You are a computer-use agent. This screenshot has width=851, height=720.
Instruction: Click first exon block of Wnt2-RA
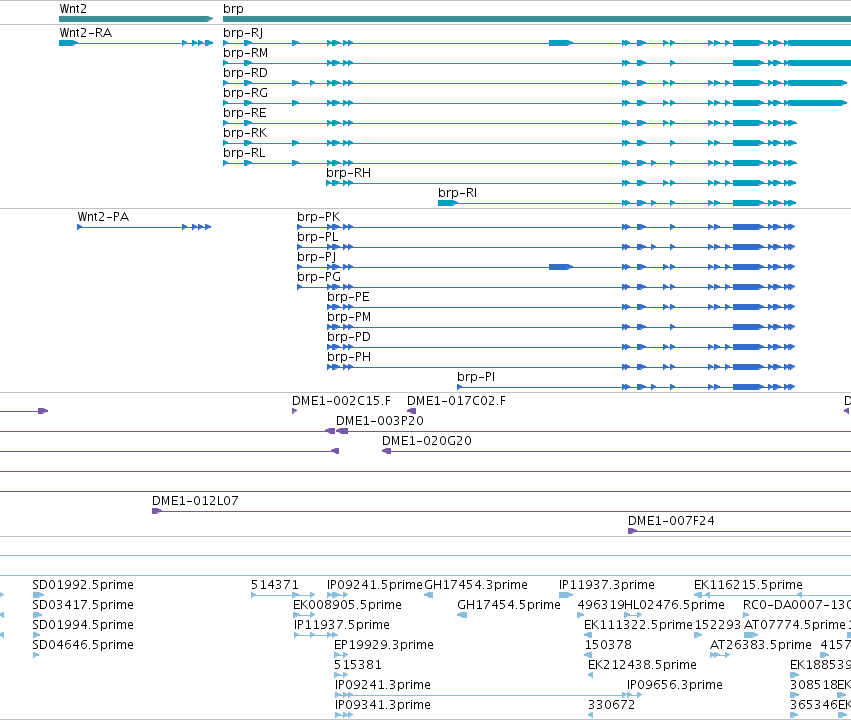click(68, 43)
